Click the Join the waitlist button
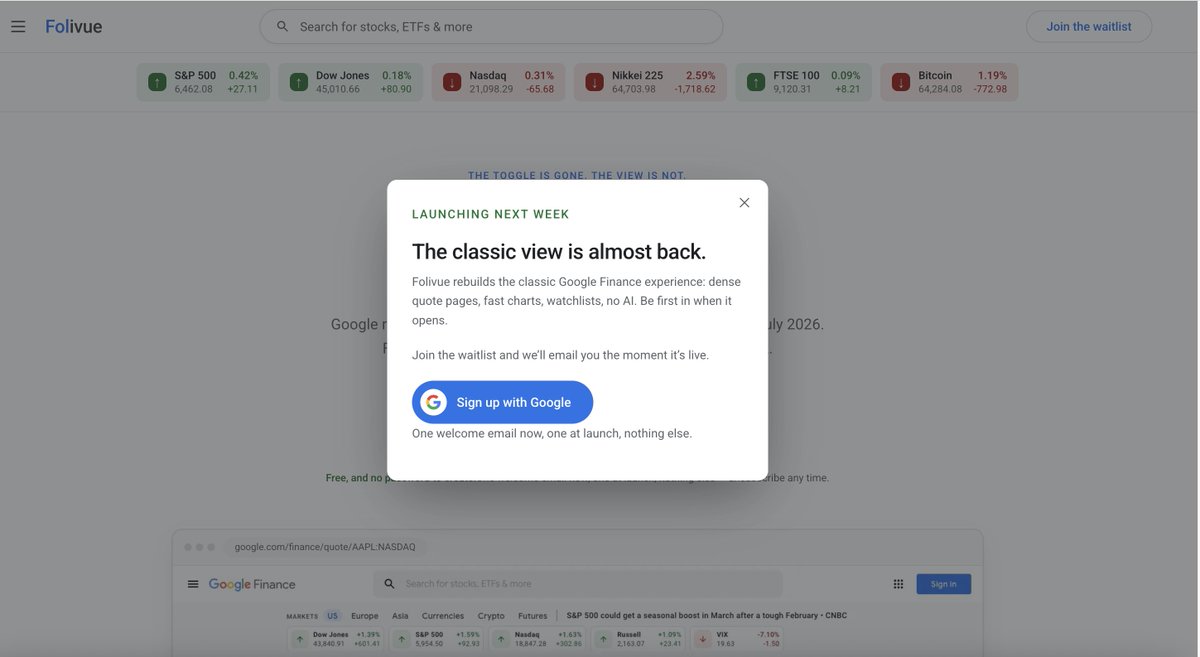Screen dimensions: 1200x657 (1089, 26)
